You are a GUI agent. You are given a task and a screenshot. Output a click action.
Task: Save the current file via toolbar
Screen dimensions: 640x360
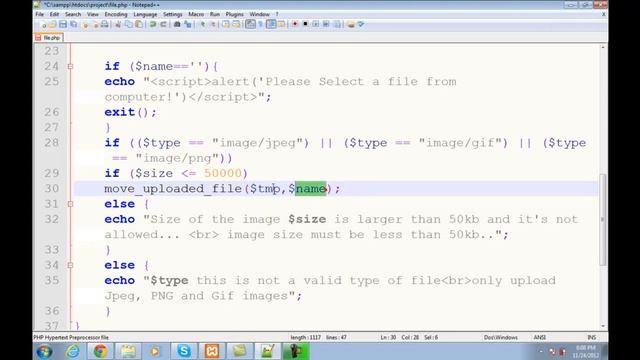tap(63, 24)
